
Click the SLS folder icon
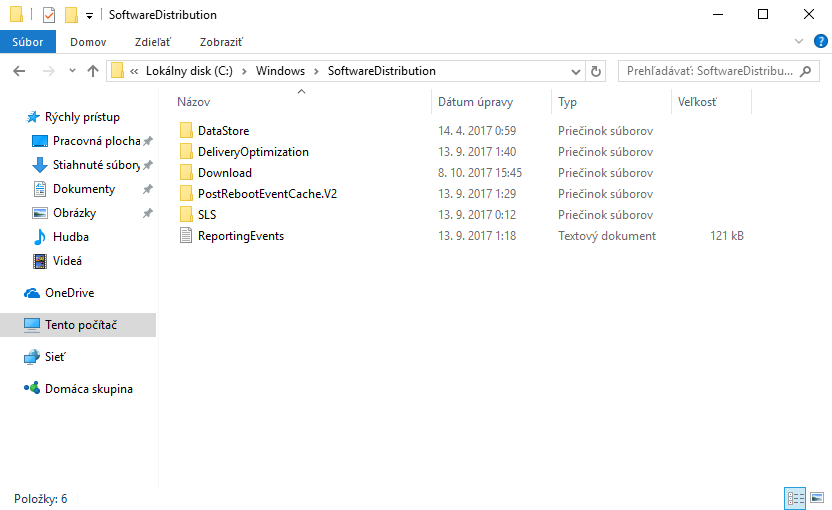186,214
